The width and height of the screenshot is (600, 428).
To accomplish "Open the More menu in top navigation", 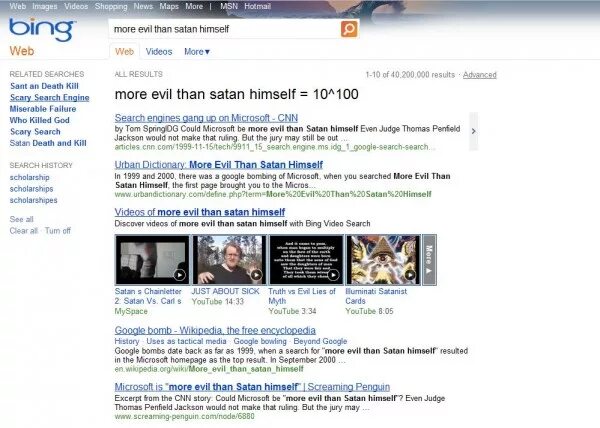I will pyautogui.click(x=194, y=6).
